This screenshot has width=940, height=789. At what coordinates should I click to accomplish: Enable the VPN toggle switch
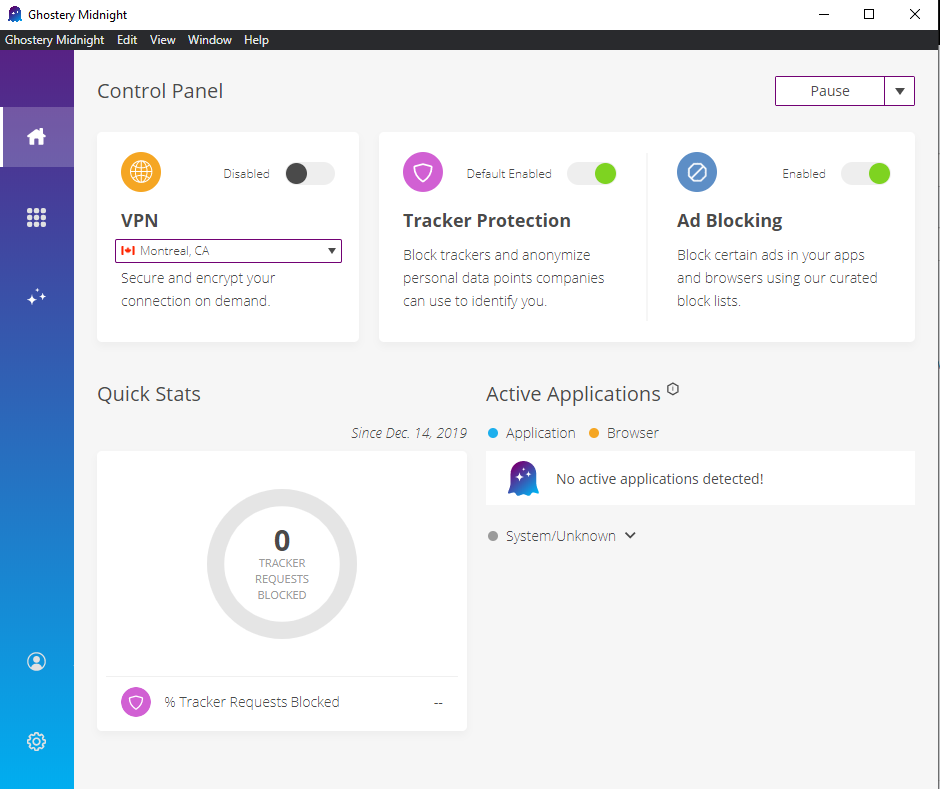[x=309, y=173]
